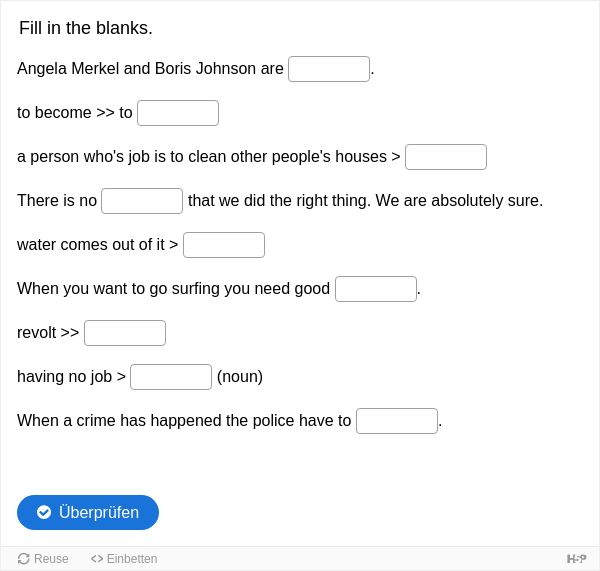Focus the blank after 'Boris Johnson are'
The image size is (600, 571).
tap(329, 69)
